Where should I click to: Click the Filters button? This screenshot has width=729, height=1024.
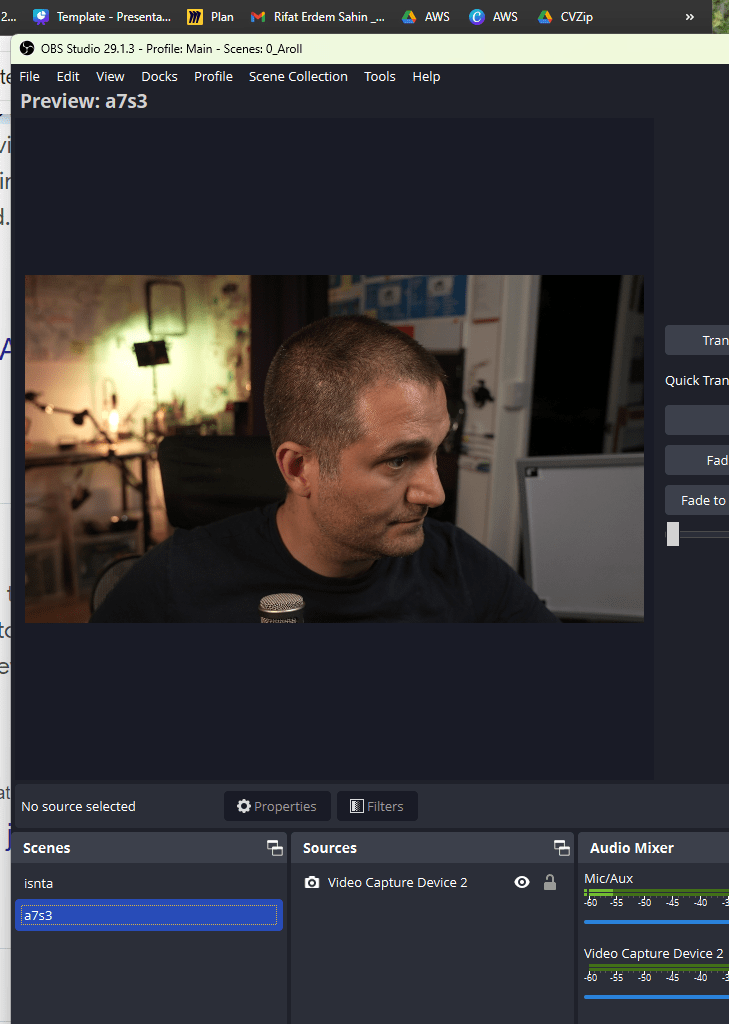tap(377, 806)
